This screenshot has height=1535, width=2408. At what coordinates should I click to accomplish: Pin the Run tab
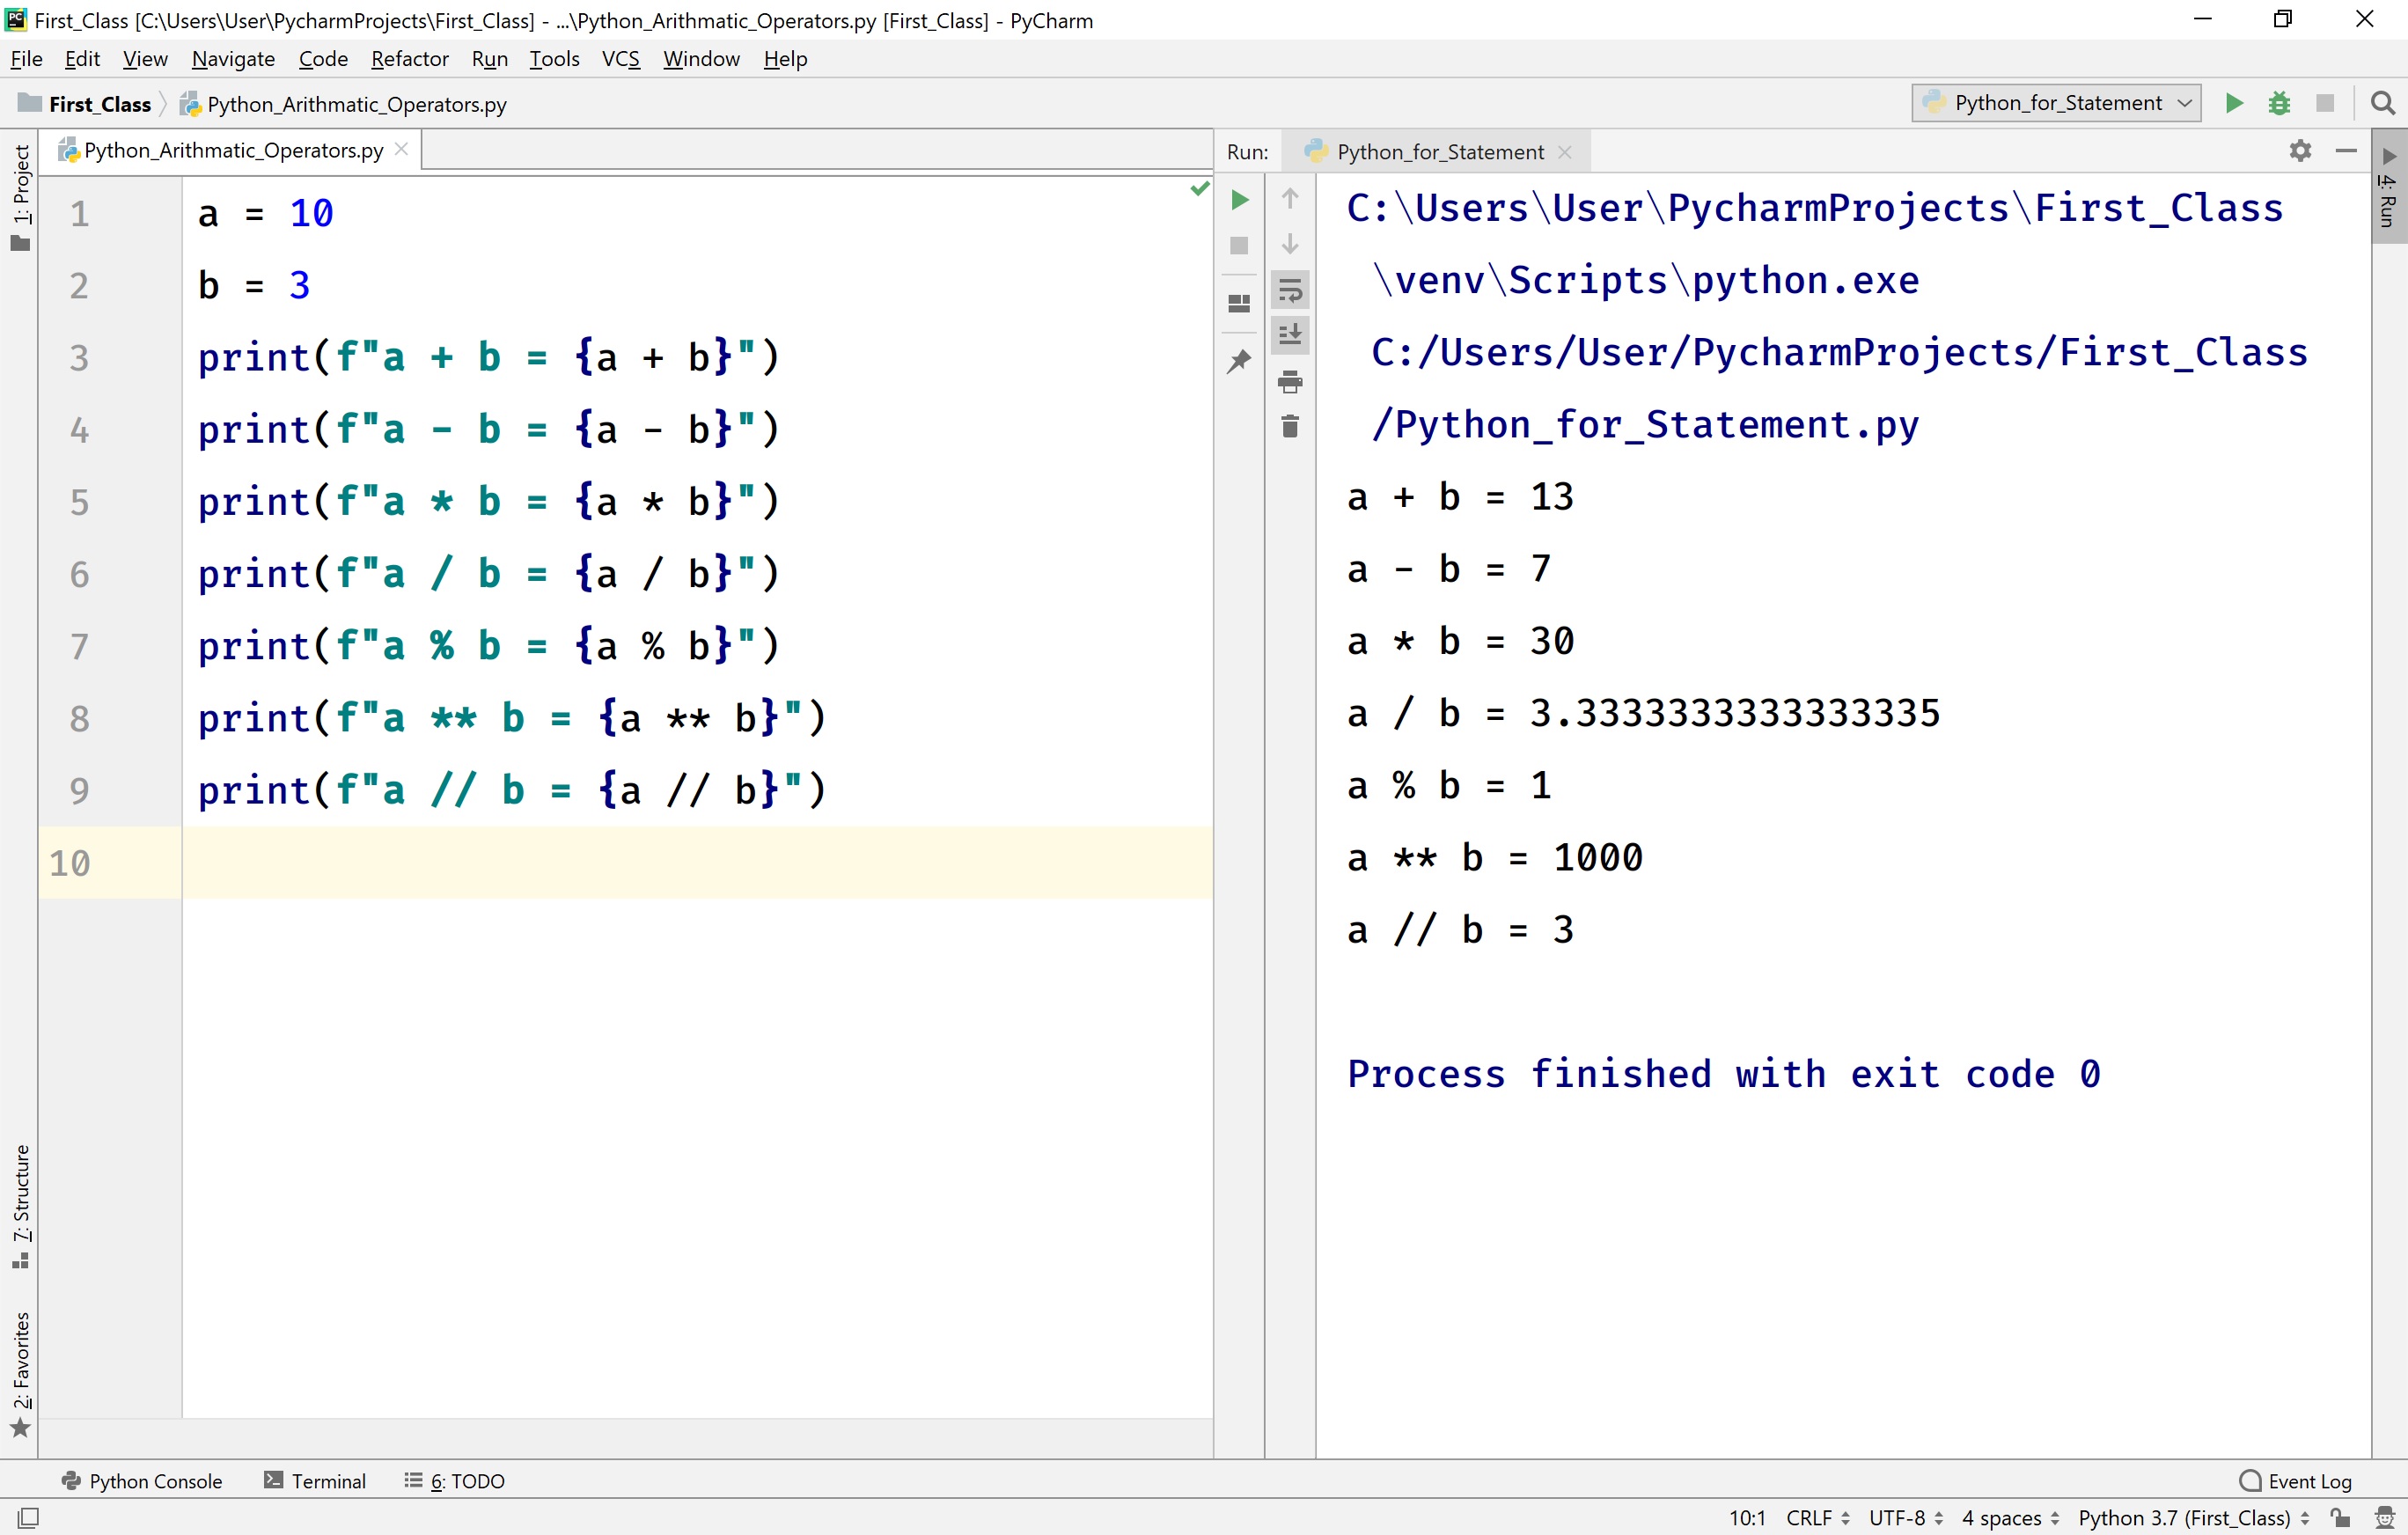pos(1240,362)
